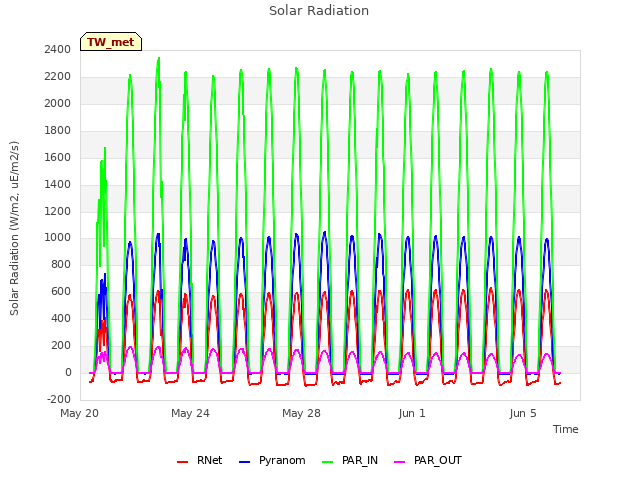Click the 1200 y-axis tick label
The width and height of the screenshot is (640, 480).
pyautogui.click(x=58, y=211)
